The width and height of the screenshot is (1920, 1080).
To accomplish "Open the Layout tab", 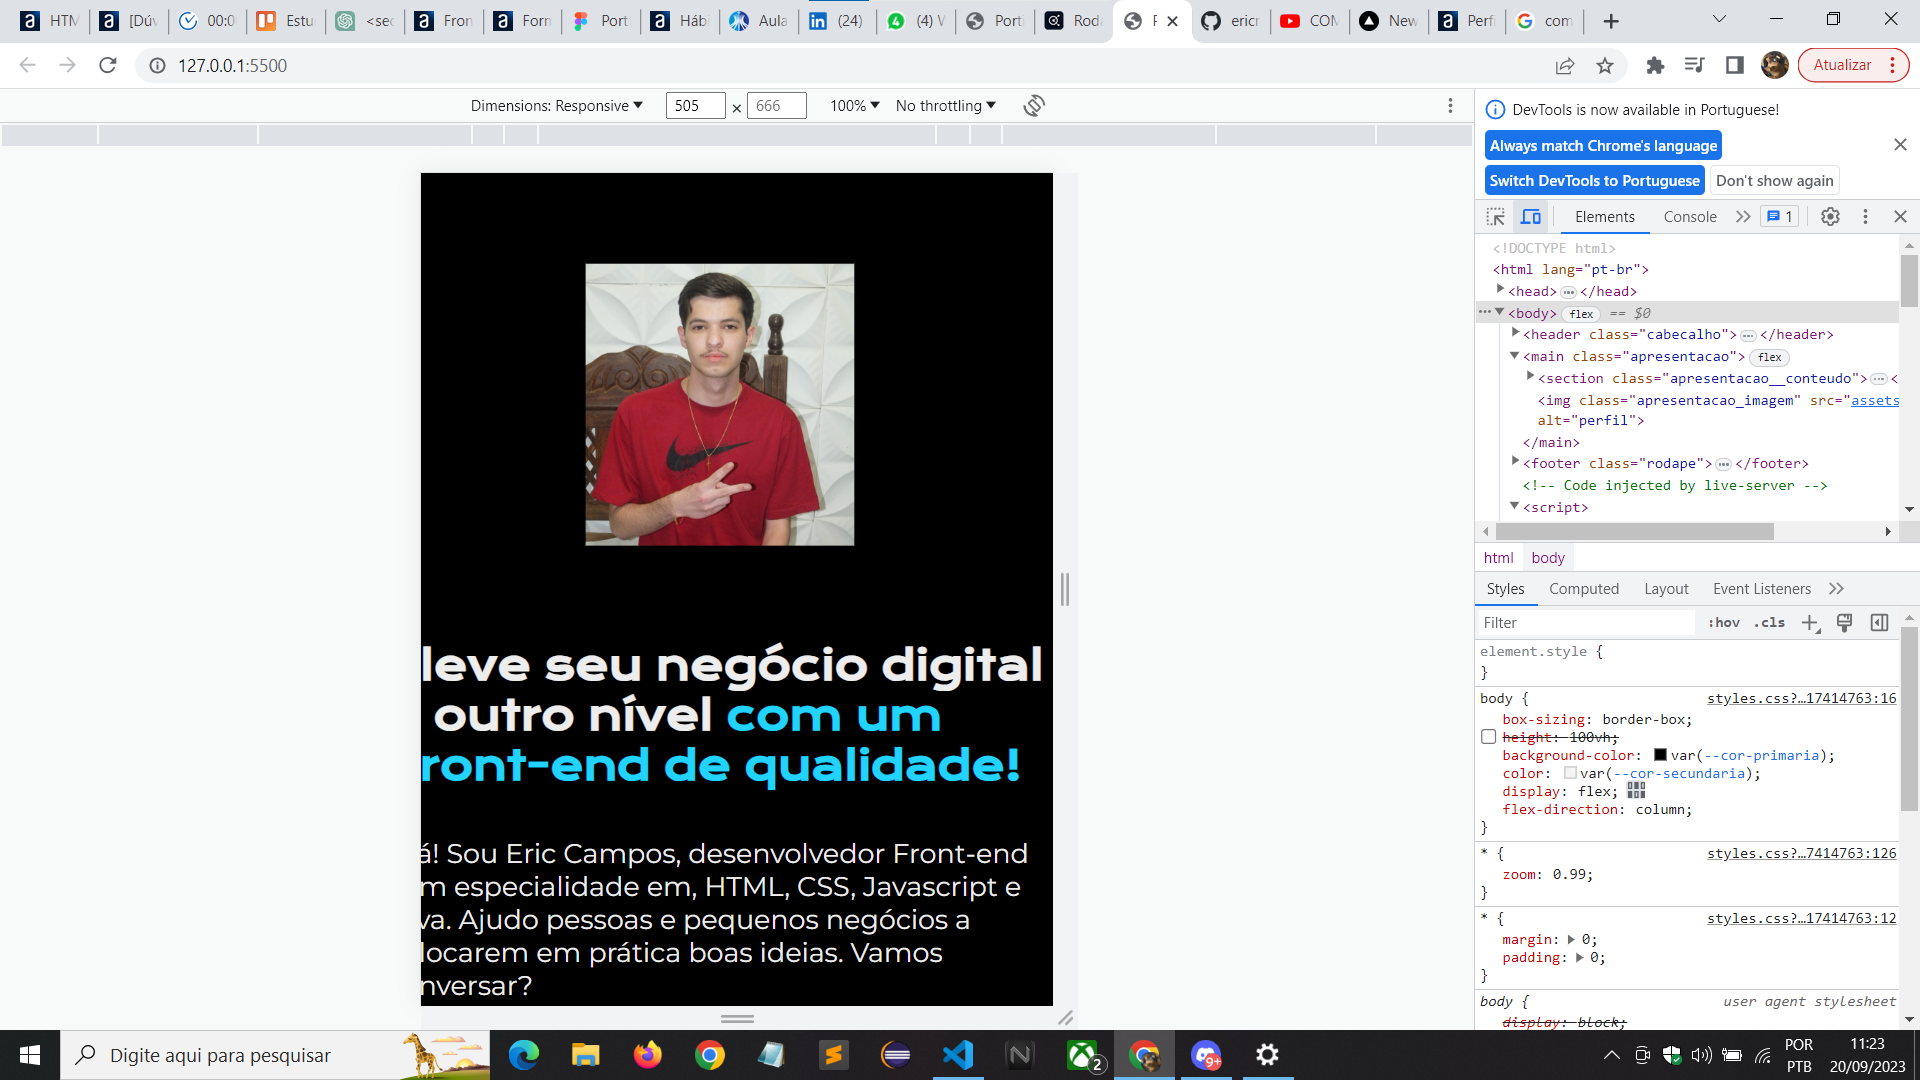I will click(x=1666, y=589).
